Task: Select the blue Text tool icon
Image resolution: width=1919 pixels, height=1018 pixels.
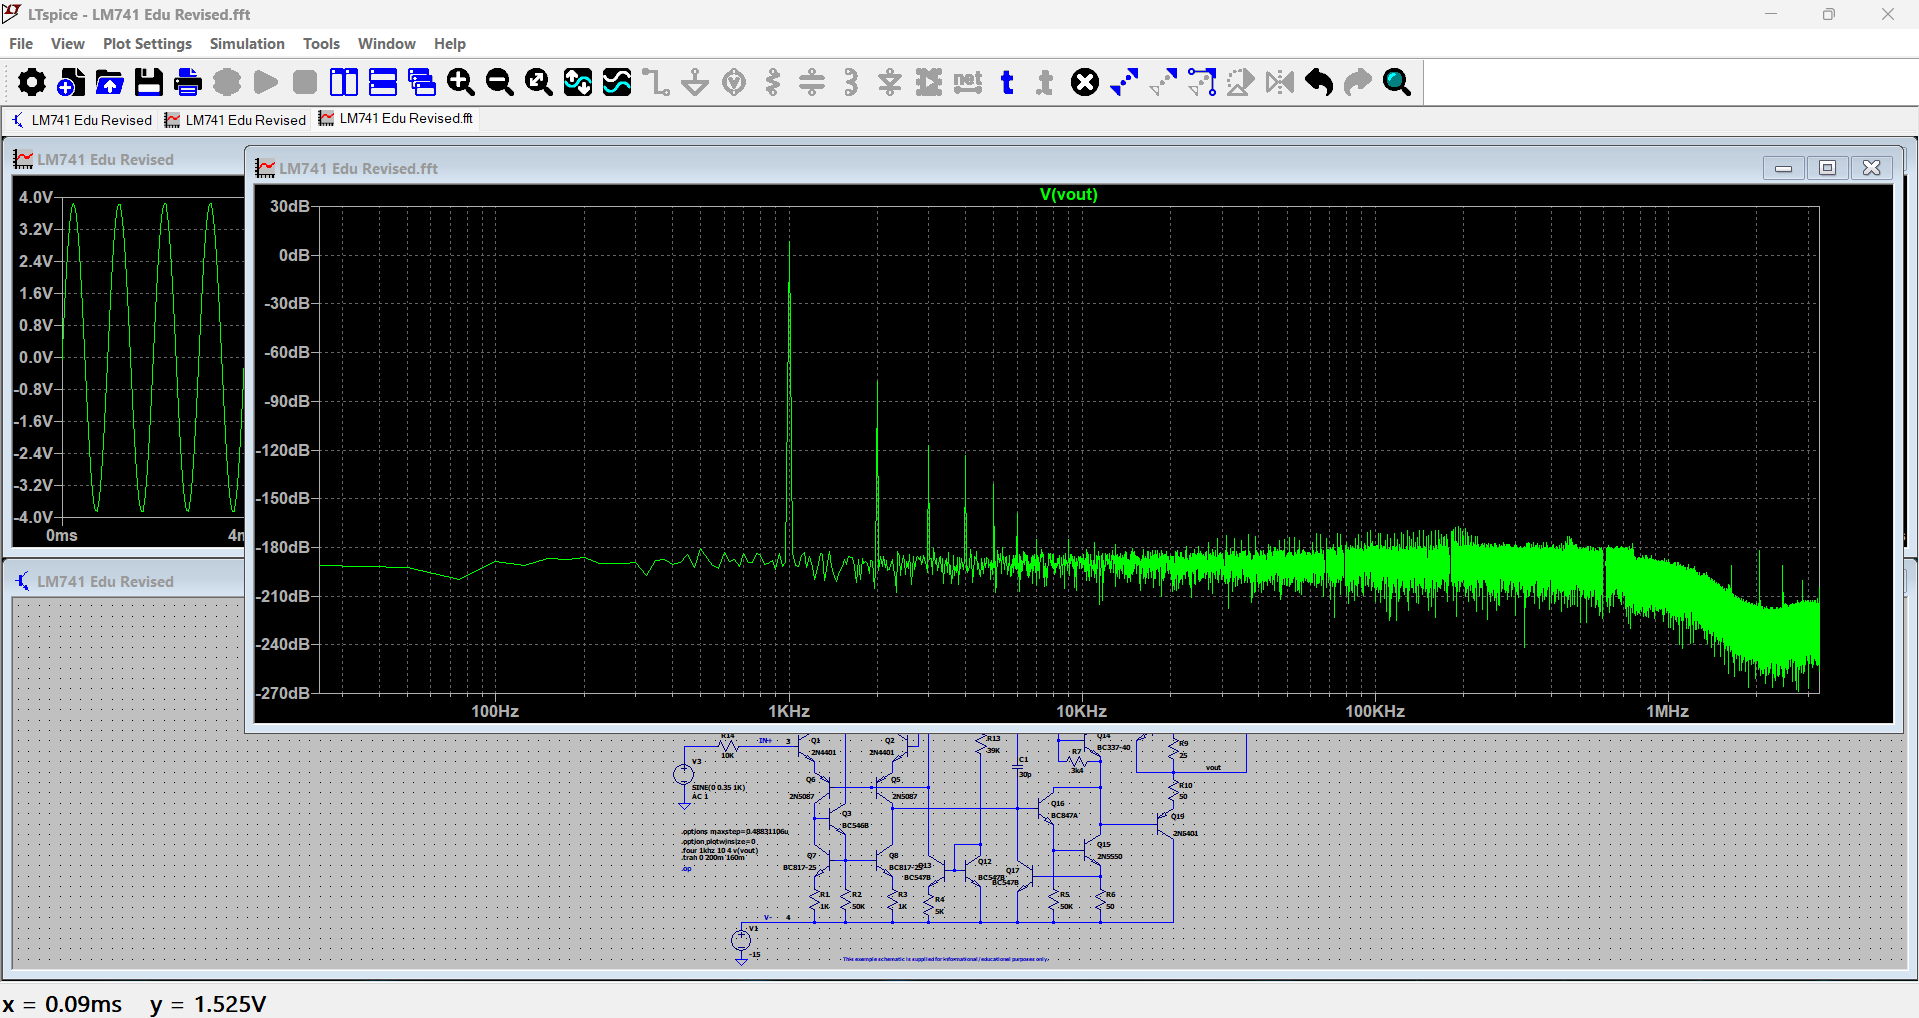Action: [x=1007, y=82]
